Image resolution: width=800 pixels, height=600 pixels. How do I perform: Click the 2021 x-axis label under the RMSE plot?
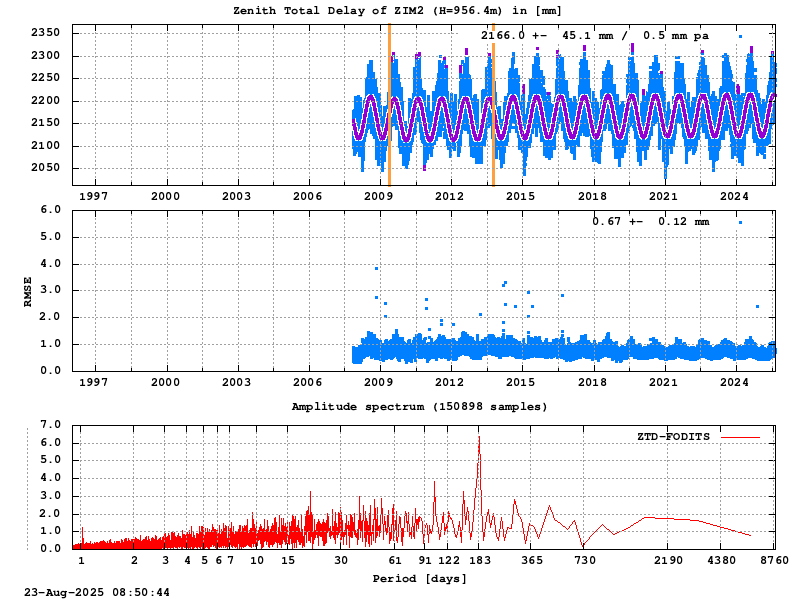pyautogui.click(x=663, y=382)
